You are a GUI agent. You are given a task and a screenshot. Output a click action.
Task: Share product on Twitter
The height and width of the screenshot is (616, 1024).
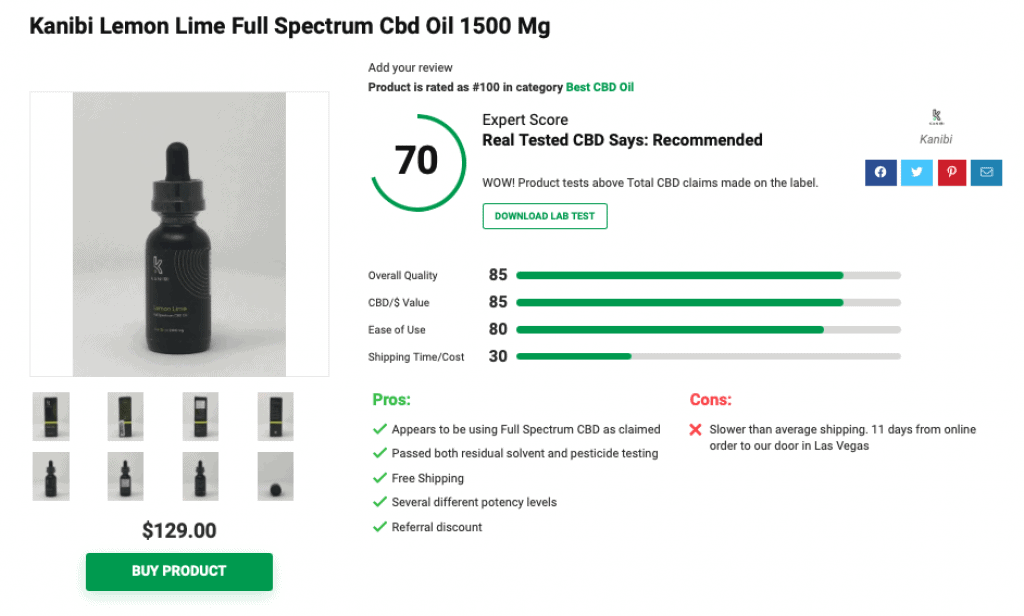[916, 172]
